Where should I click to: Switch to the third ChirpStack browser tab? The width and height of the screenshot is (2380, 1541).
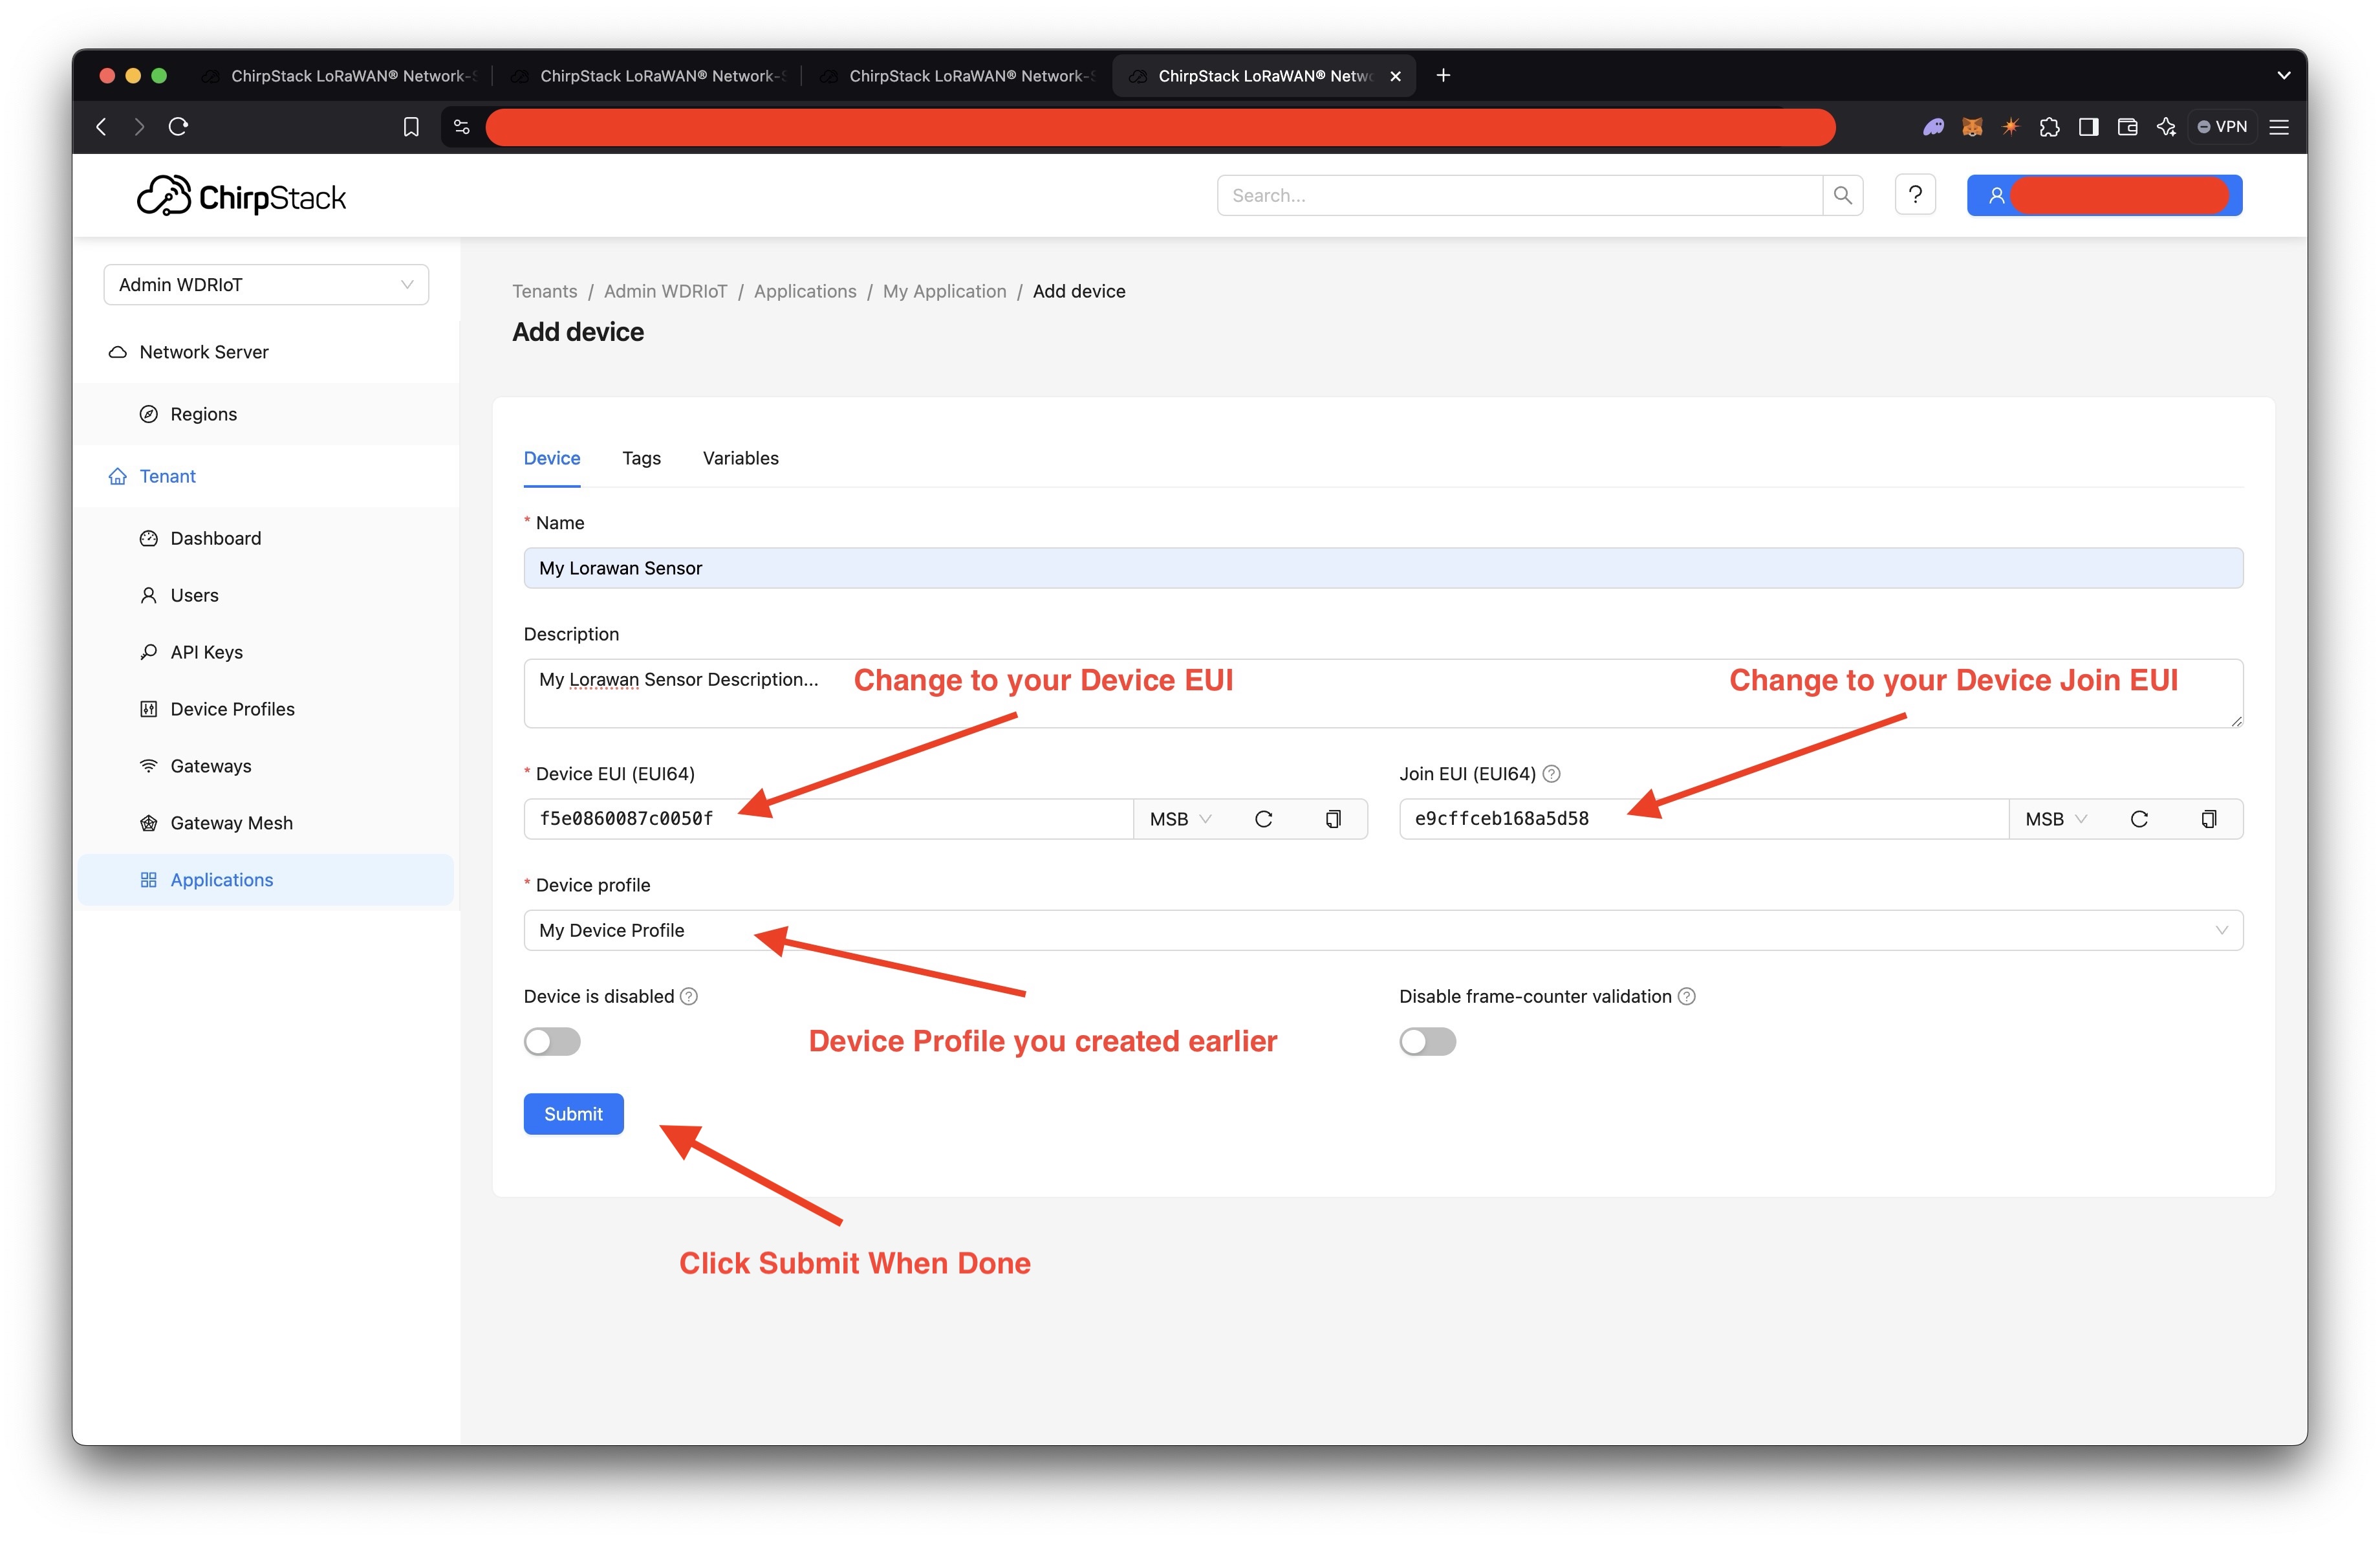pos(956,76)
